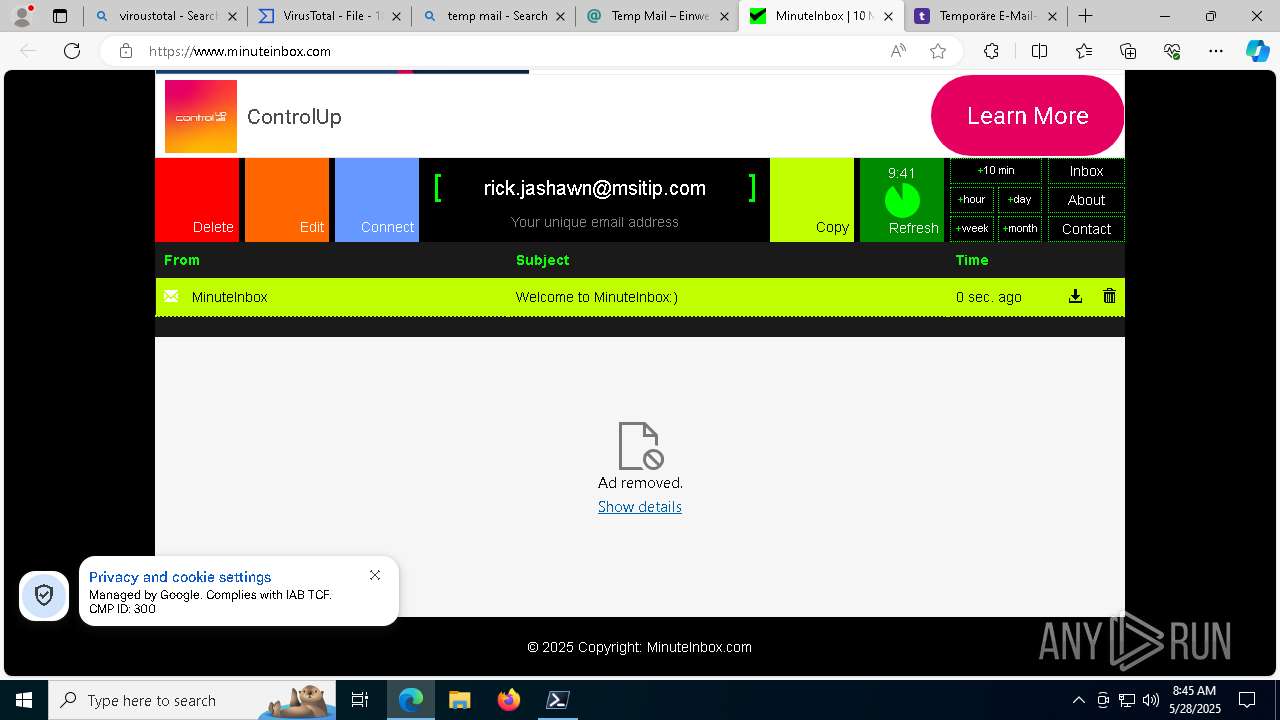Click the browser profile icon
The image size is (1280, 720).
pos(22,16)
